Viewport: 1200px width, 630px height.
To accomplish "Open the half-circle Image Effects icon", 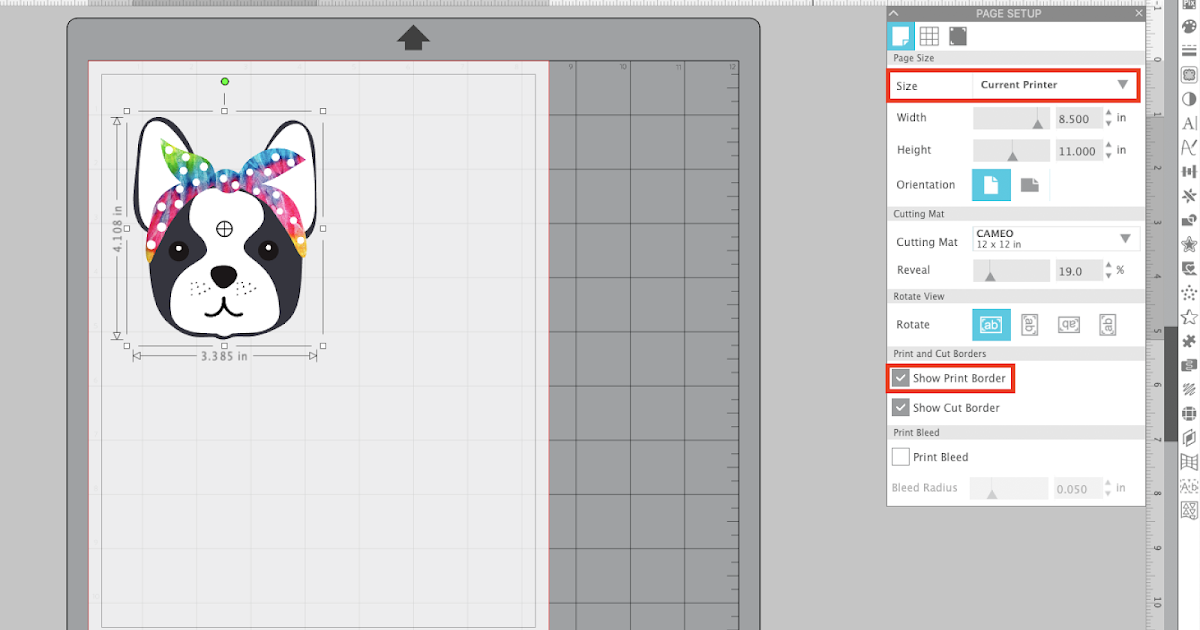I will pyautogui.click(x=1189, y=99).
